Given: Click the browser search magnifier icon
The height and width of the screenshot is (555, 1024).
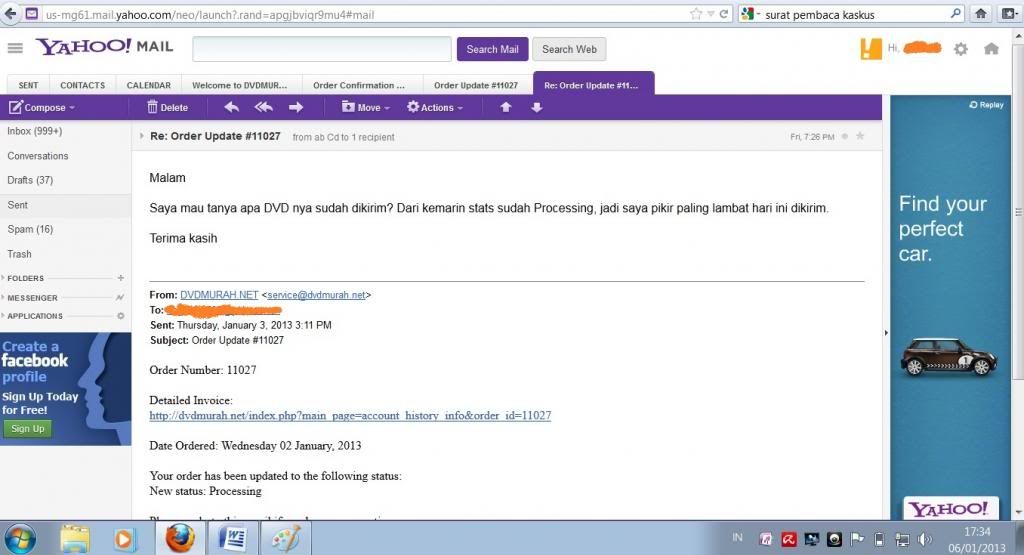Looking at the screenshot, I should point(955,14).
